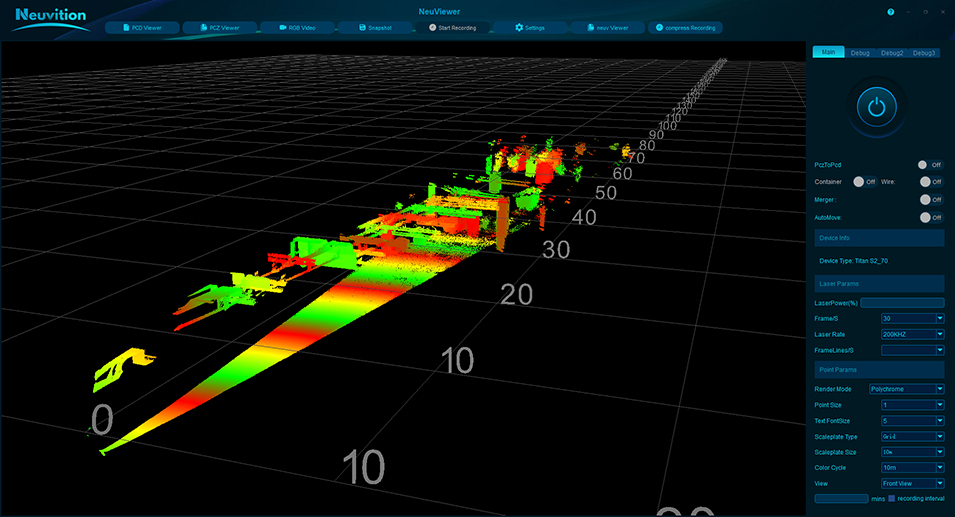This screenshot has width=955, height=517.
Task: Switch to the Debug tab
Action: 860,53
